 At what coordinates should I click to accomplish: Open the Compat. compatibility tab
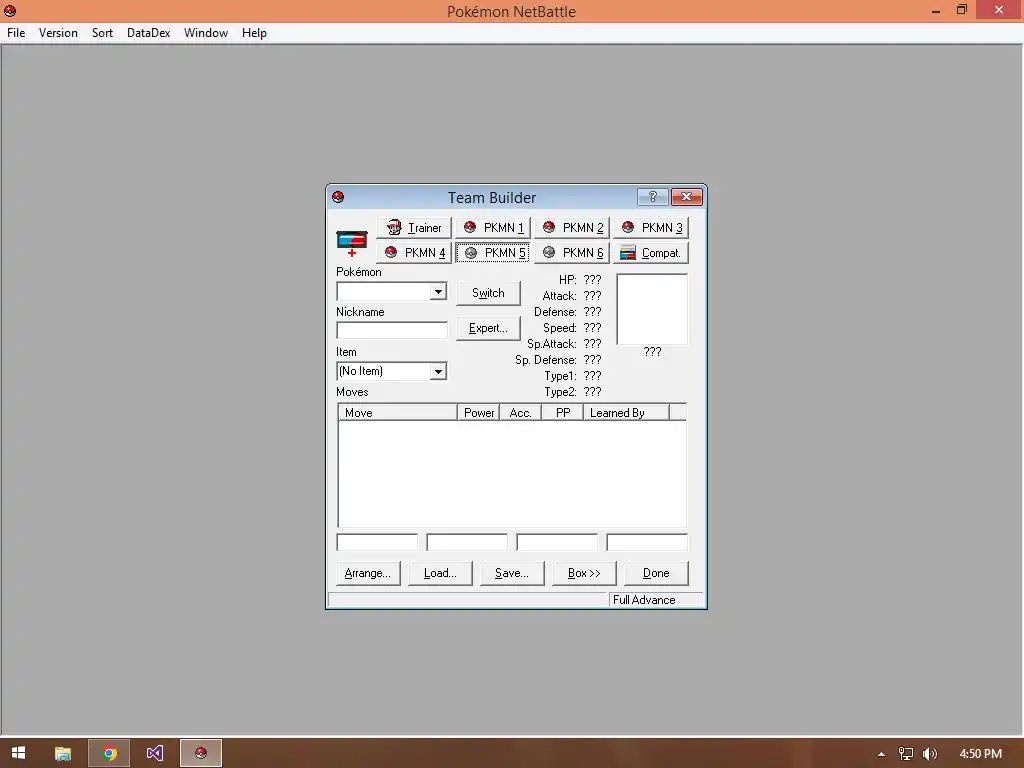coord(651,253)
